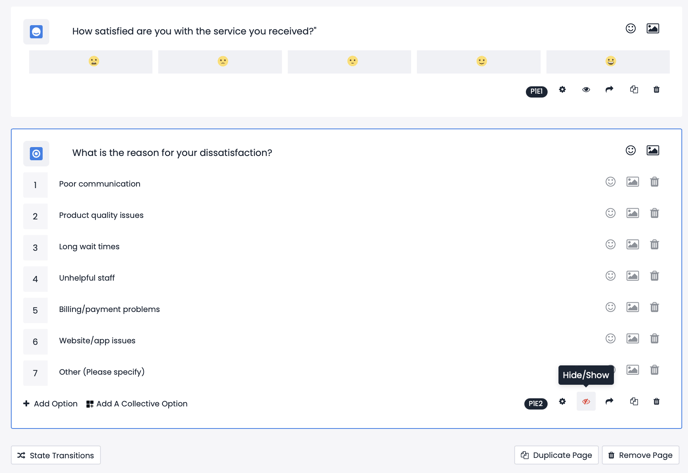This screenshot has height=473, width=688.
Task: Click share arrow on question P1E1
Action: (609, 90)
